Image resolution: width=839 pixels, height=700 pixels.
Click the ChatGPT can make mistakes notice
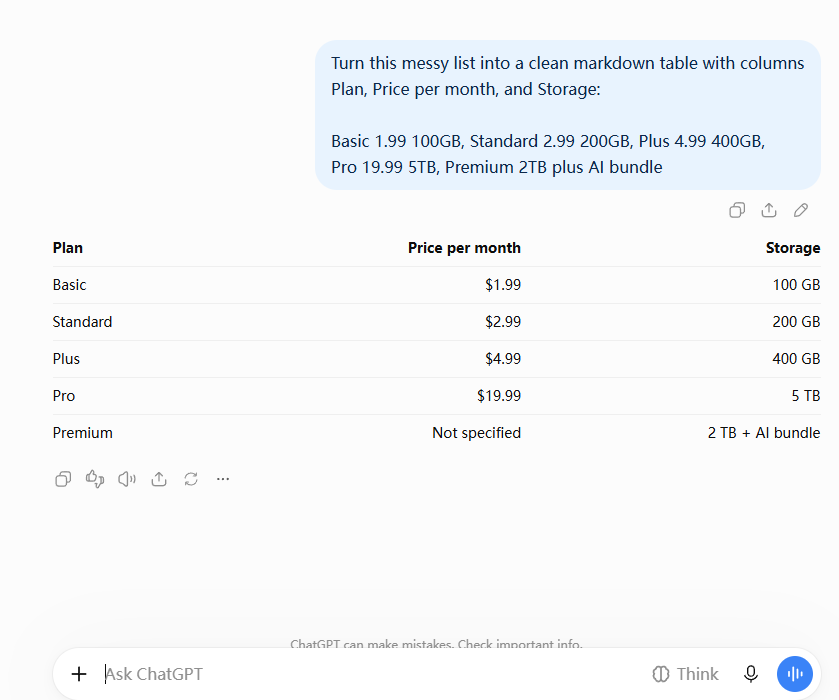point(436,644)
